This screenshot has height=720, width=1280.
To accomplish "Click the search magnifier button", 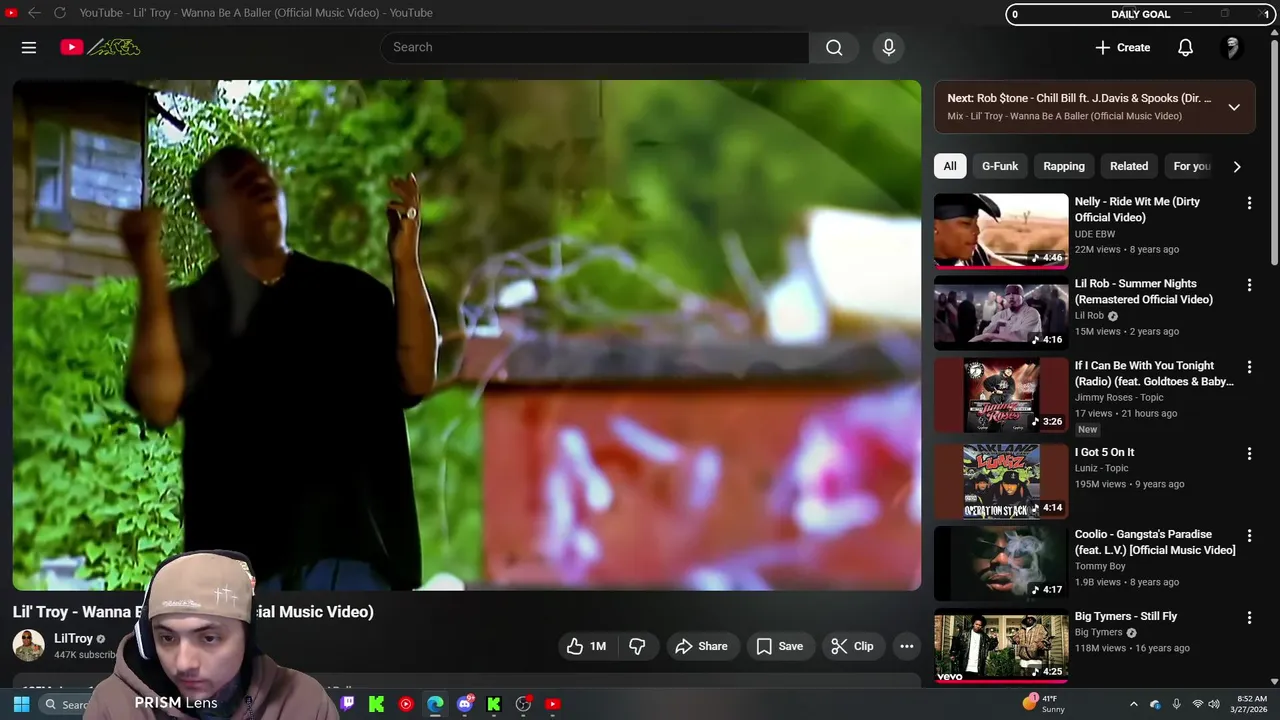I will [834, 47].
